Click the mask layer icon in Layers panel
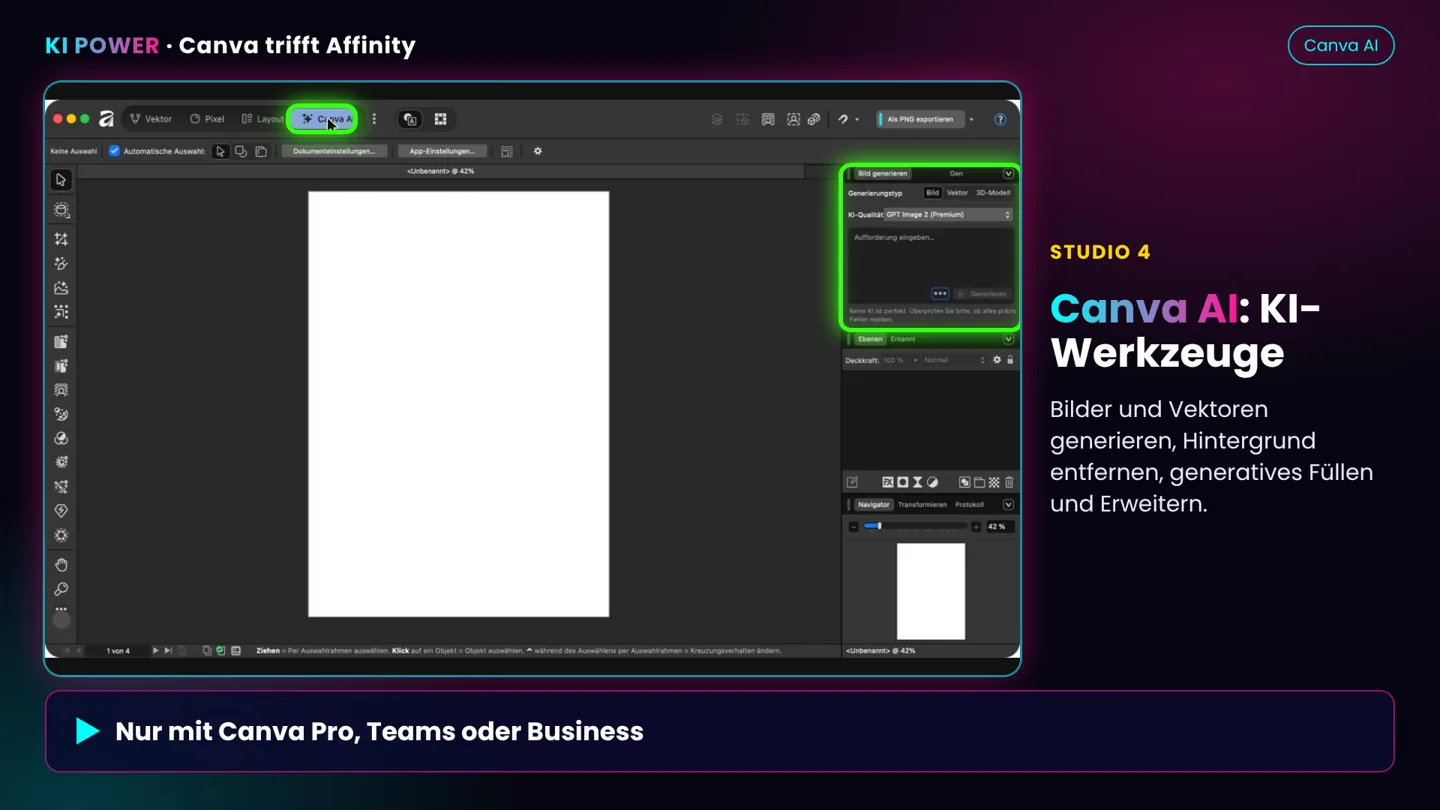 (x=902, y=482)
